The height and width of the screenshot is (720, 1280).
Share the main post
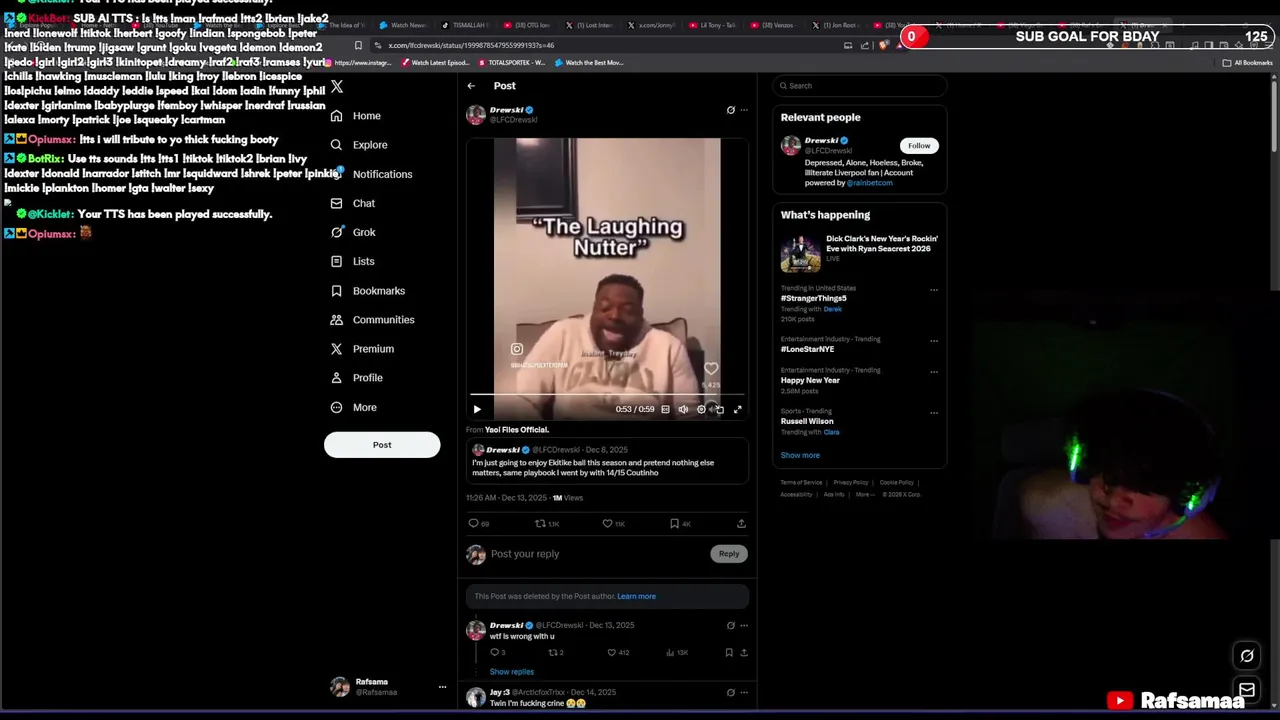pos(741,524)
